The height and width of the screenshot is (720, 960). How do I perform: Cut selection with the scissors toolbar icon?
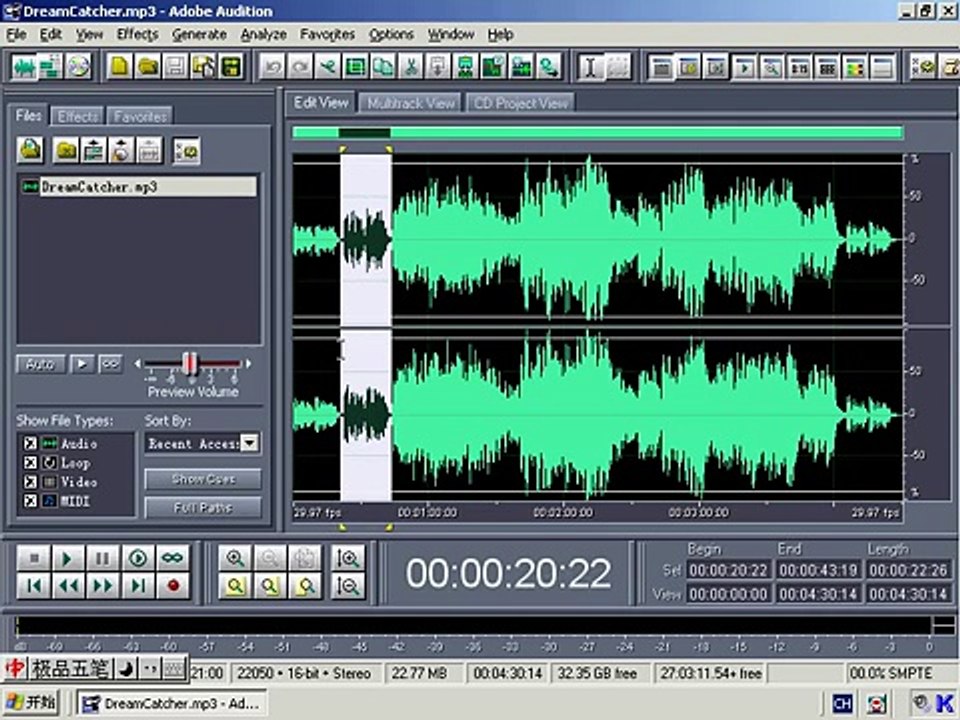tap(411, 66)
